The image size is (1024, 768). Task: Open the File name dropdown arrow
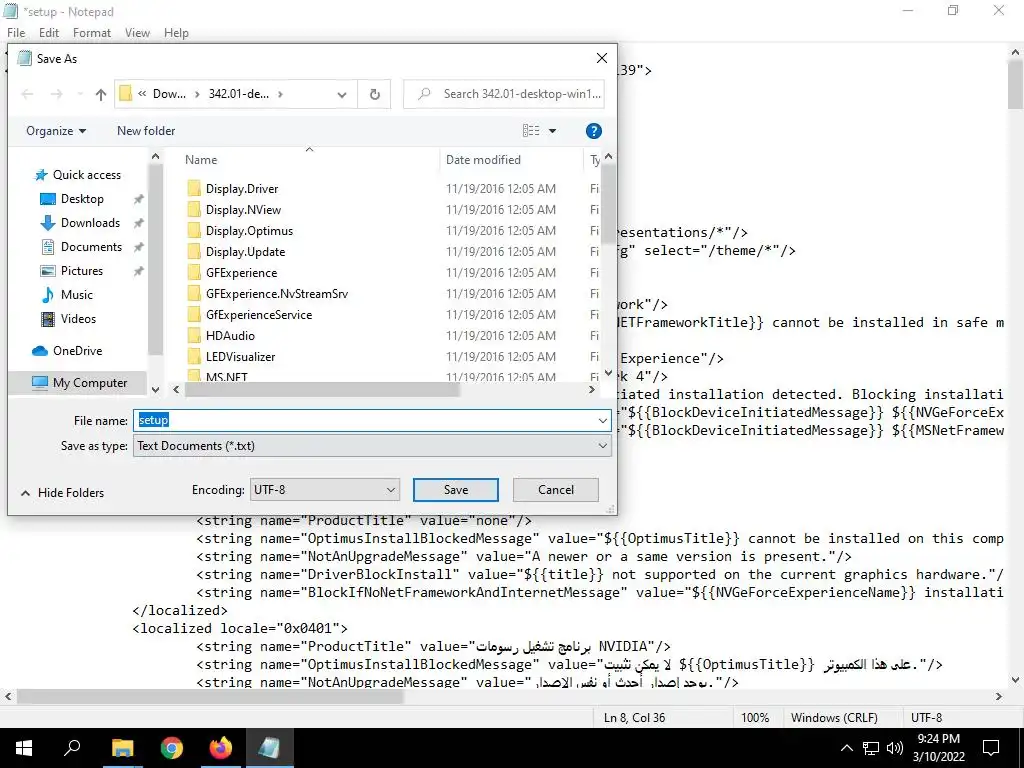point(603,421)
